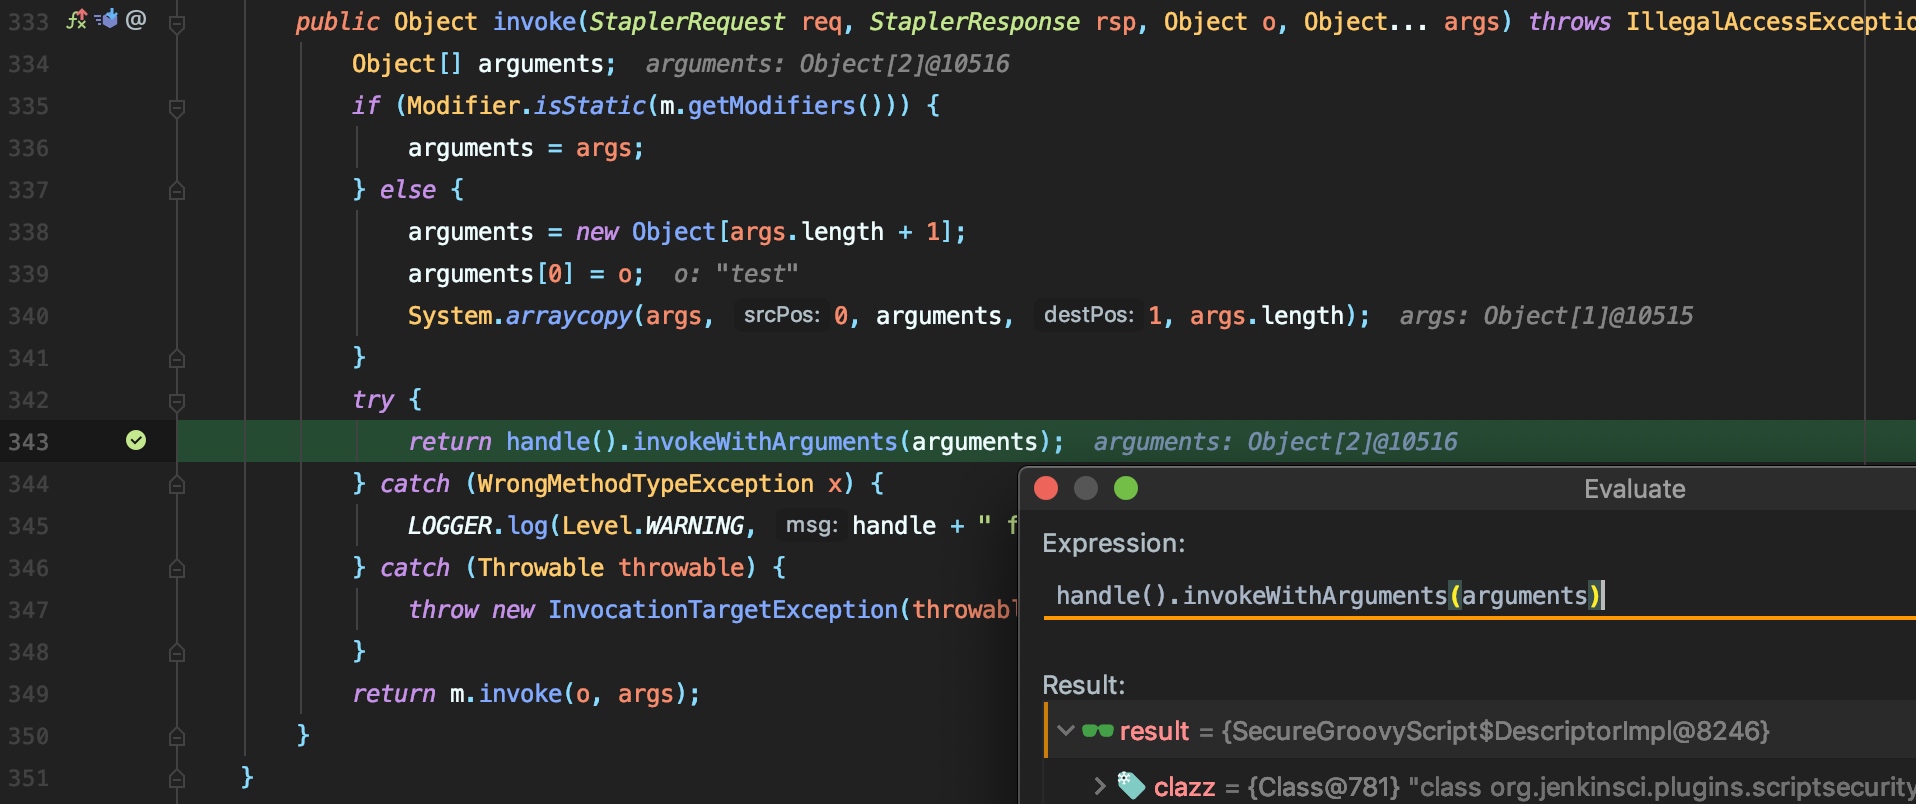The image size is (1916, 804).
Task: Click the fold end marker on line 350
Action: [x=177, y=736]
